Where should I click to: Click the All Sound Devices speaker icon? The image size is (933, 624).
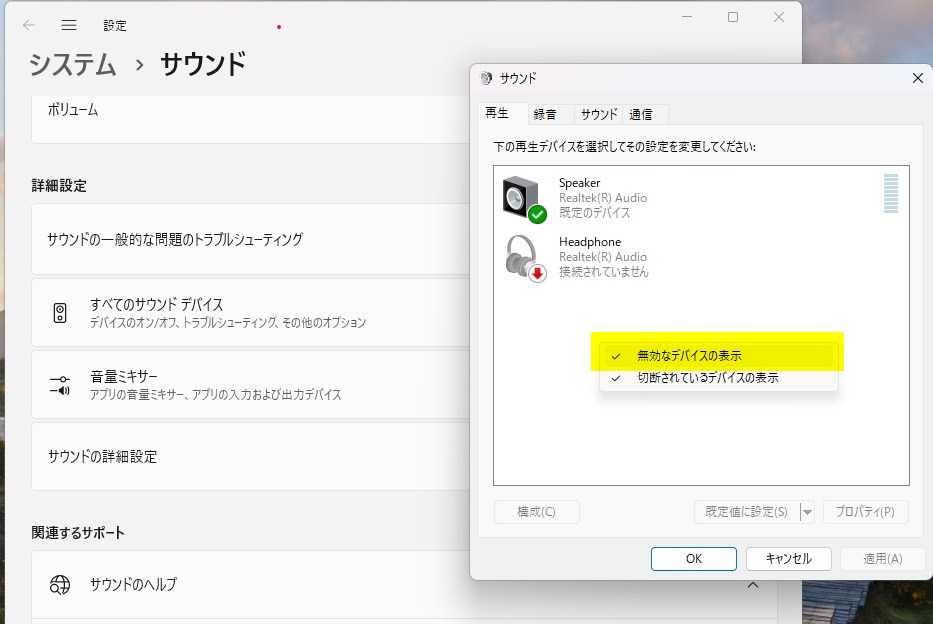(60, 313)
